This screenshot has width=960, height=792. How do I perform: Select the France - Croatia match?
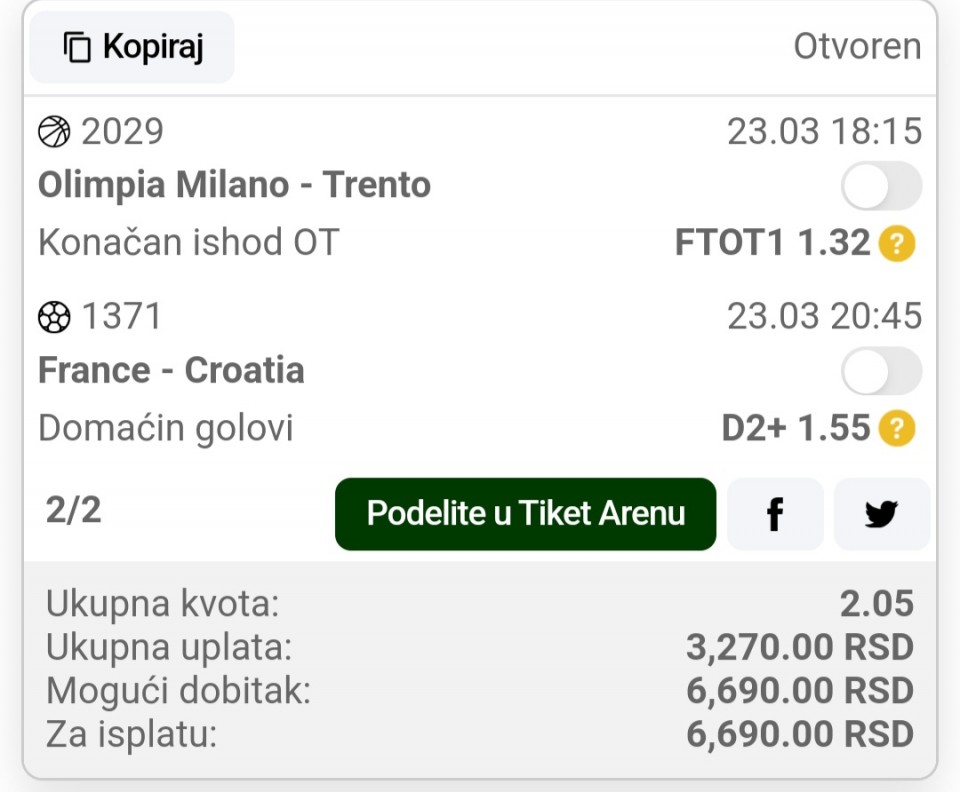coord(171,370)
